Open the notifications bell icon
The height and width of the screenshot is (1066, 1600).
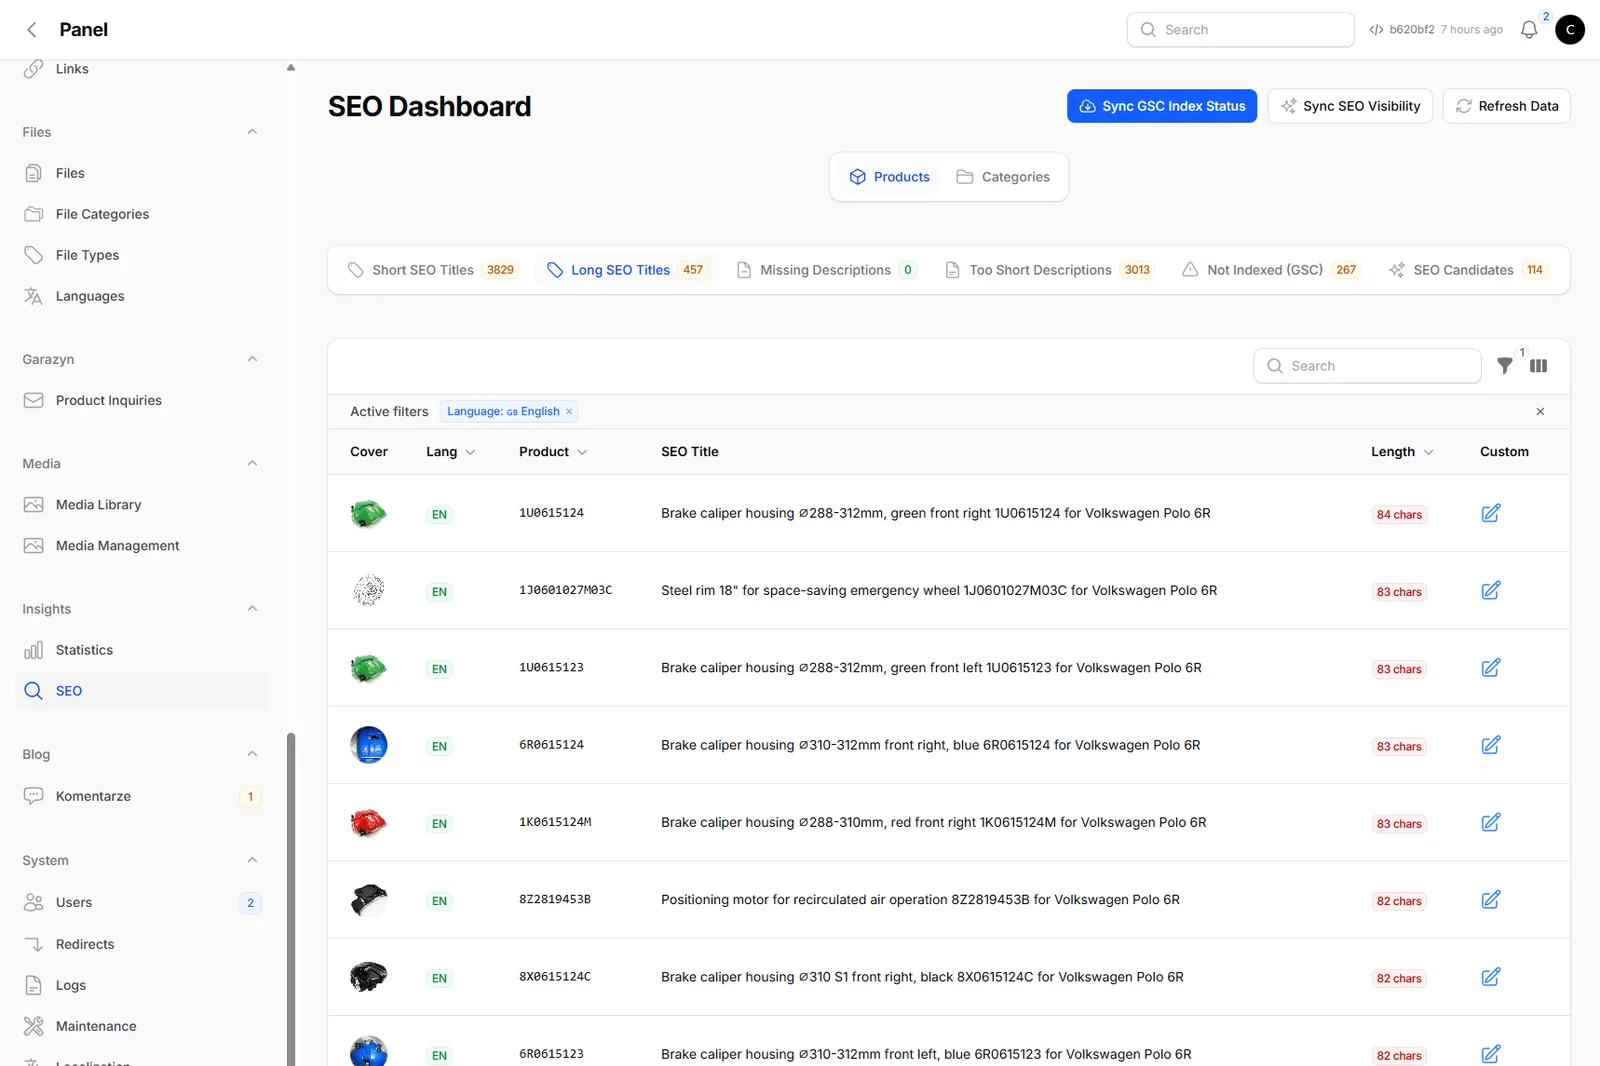1529,30
